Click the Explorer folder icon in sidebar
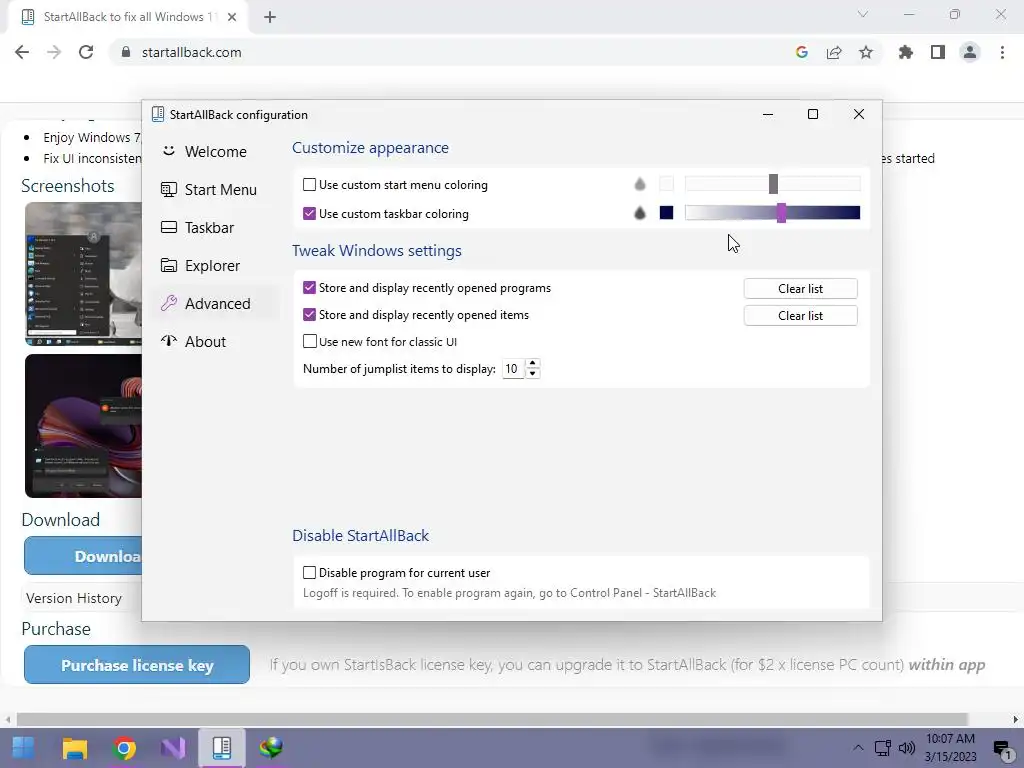The width and height of the screenshot is (1024, 768). (x=168, y=265)
